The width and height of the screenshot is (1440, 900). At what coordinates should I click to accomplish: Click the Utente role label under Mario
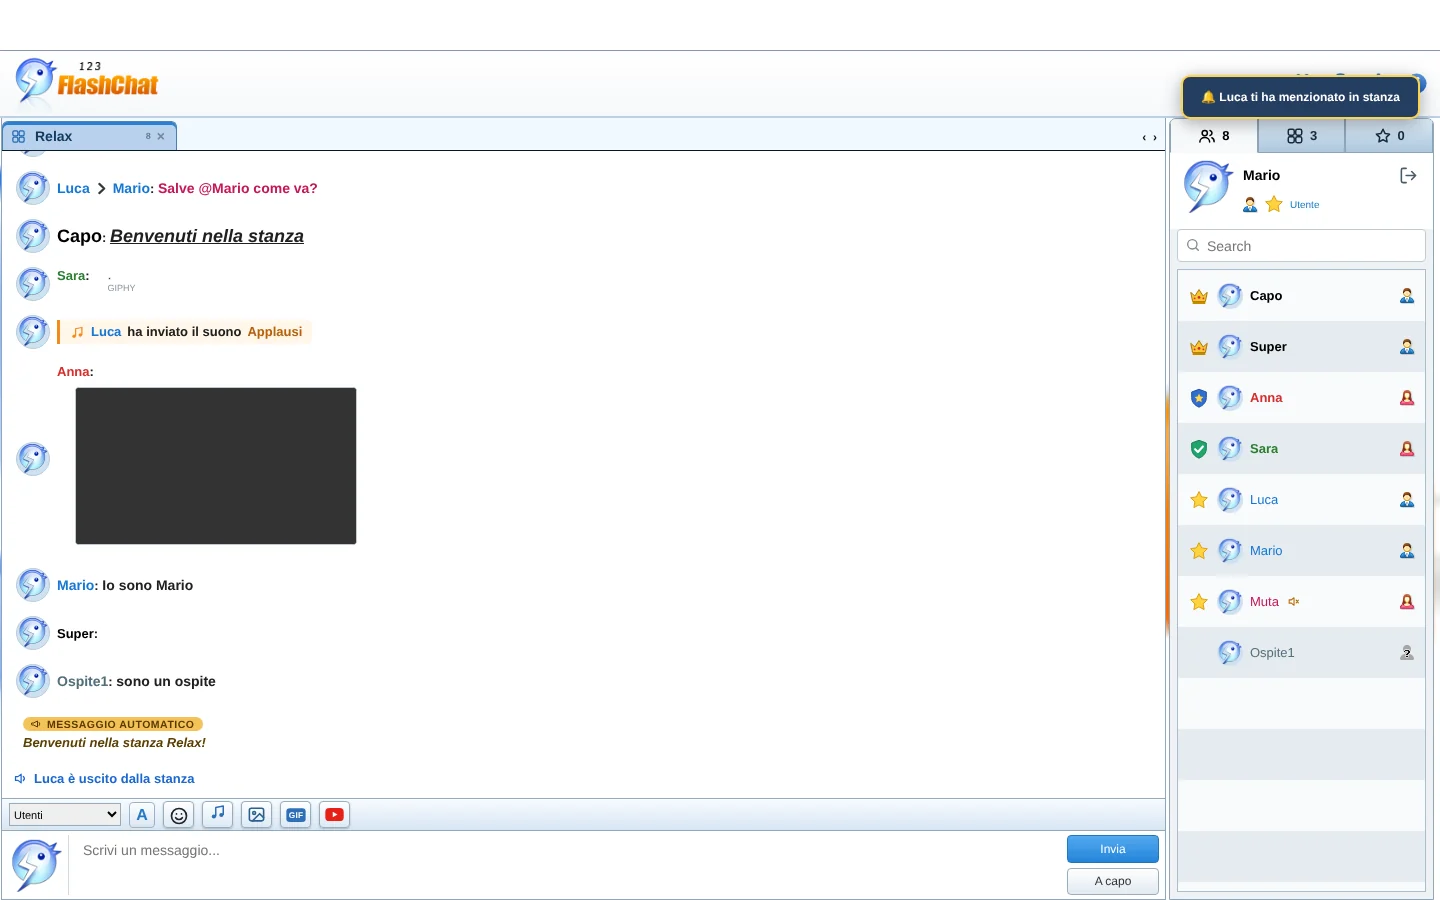[1304, 205]
